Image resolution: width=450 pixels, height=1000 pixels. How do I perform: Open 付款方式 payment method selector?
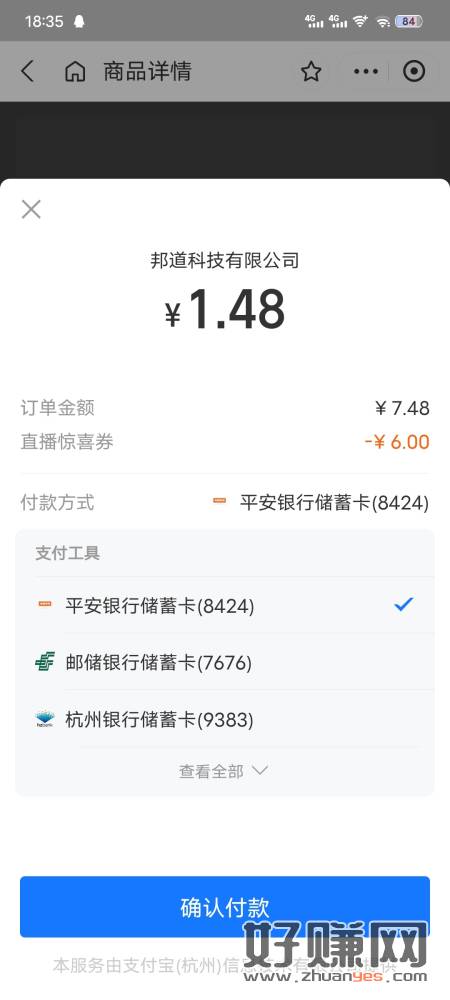coord(224,503)
